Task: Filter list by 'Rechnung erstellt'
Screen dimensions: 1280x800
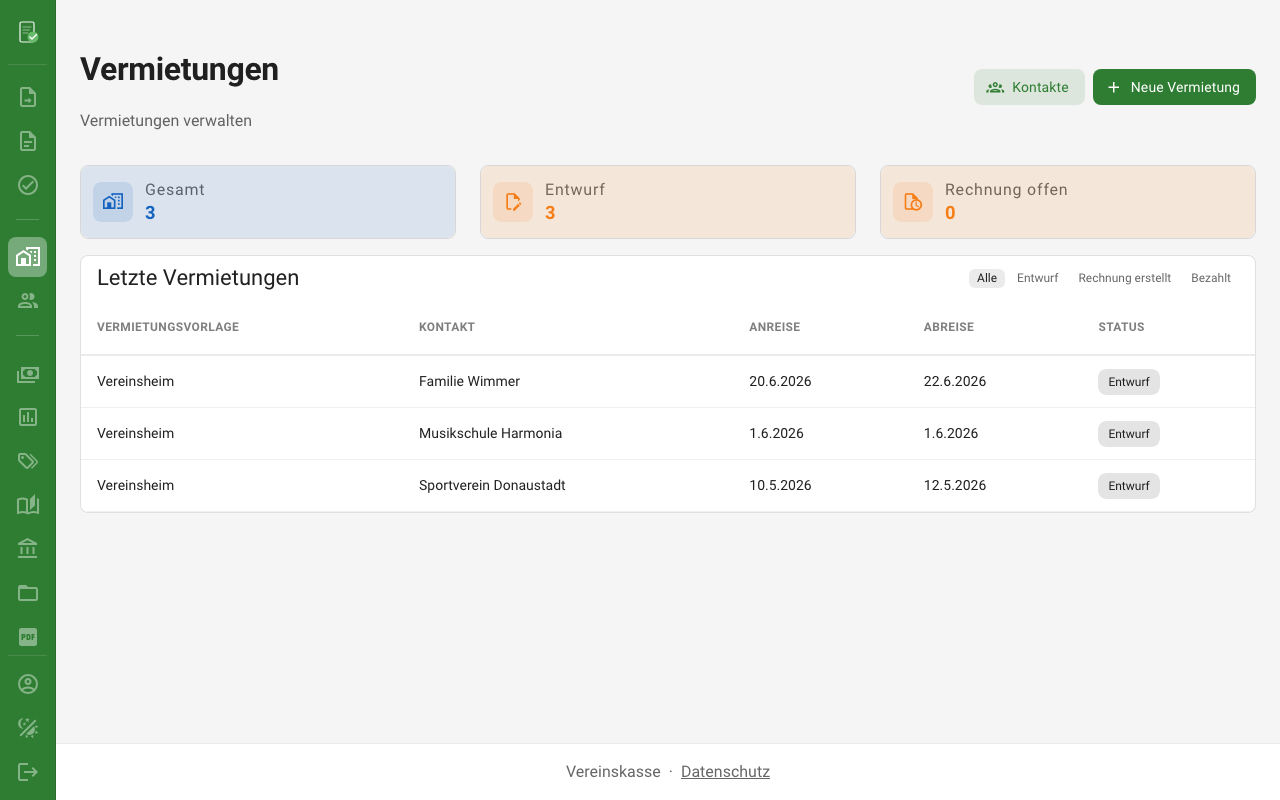Action: [1124, 278]
